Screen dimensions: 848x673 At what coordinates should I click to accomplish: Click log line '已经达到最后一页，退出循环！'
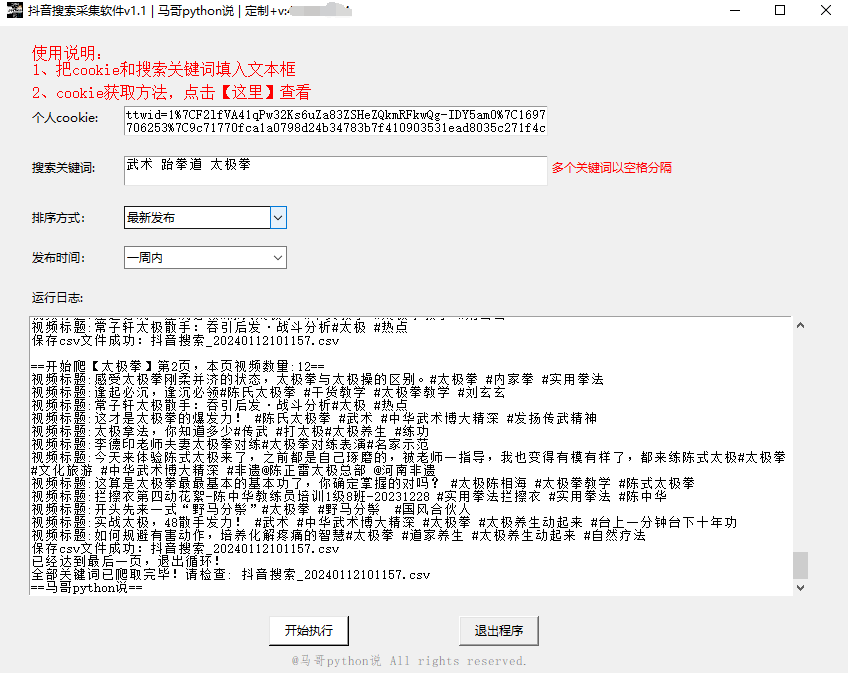pyautogui.click(x=126, y=562)
